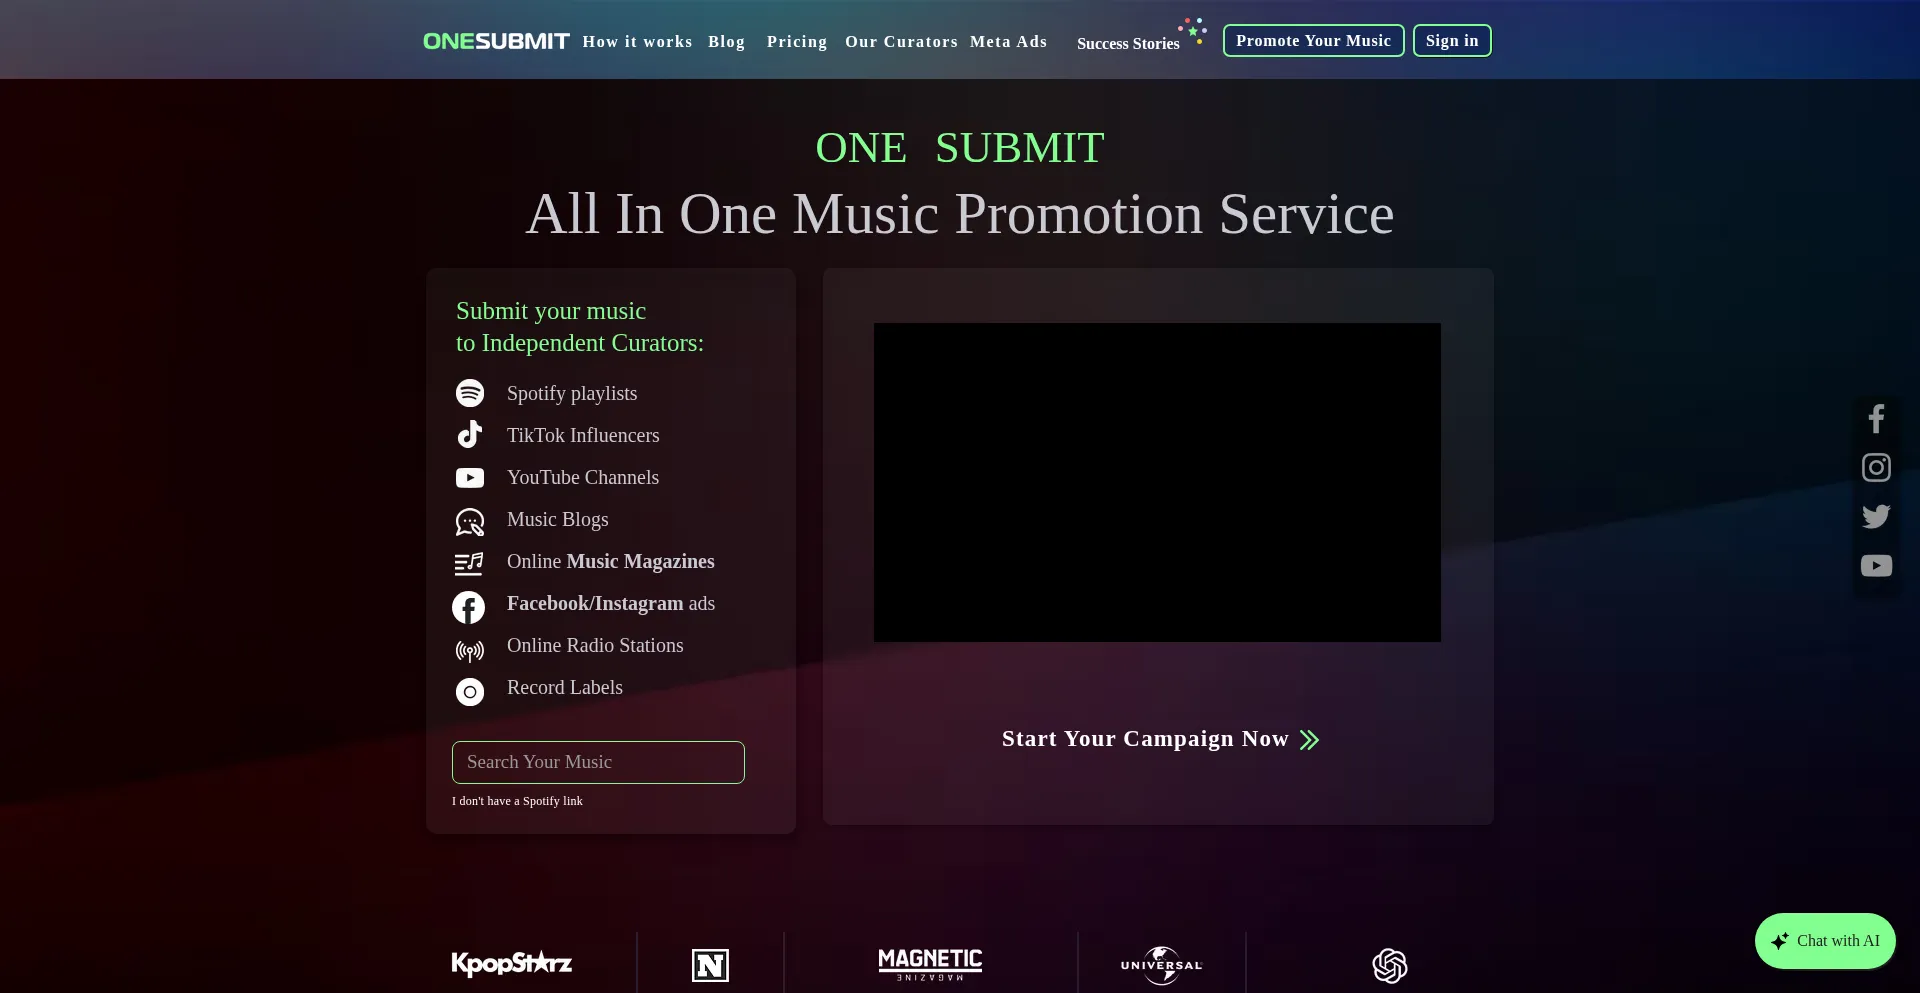1920x993 pixels.
Task: Click the radio antenna icon for Radio Stations
Action: tap(470, 651)
